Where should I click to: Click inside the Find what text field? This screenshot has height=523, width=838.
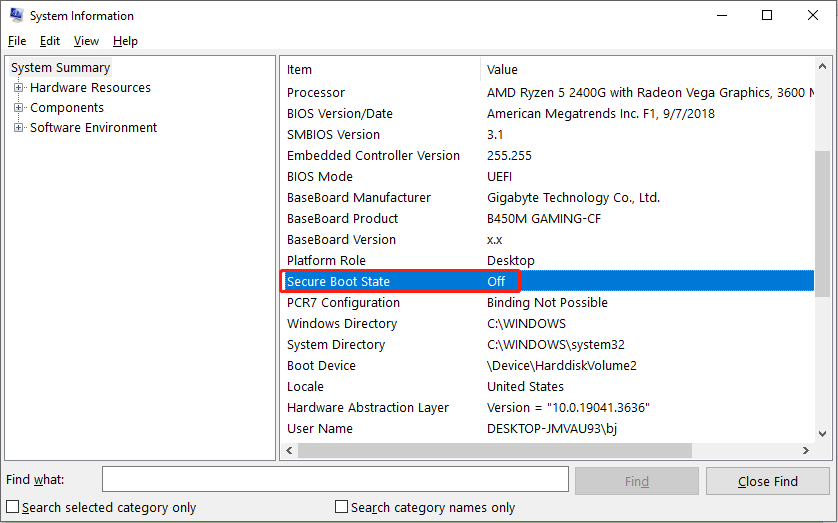[x=335, y=480]
